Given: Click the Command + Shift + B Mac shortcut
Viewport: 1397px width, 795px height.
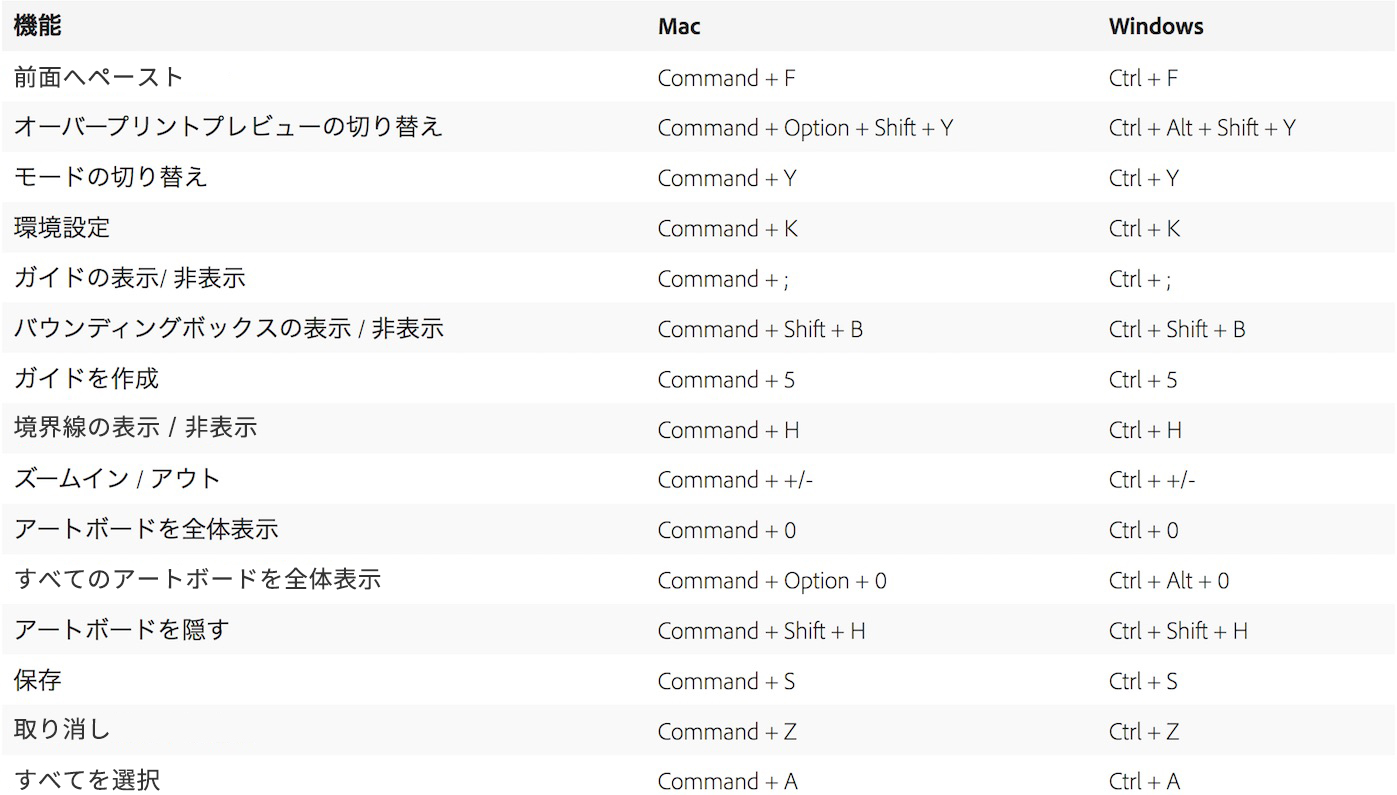Looking at the screenshot, I should [x=760, y=329].
